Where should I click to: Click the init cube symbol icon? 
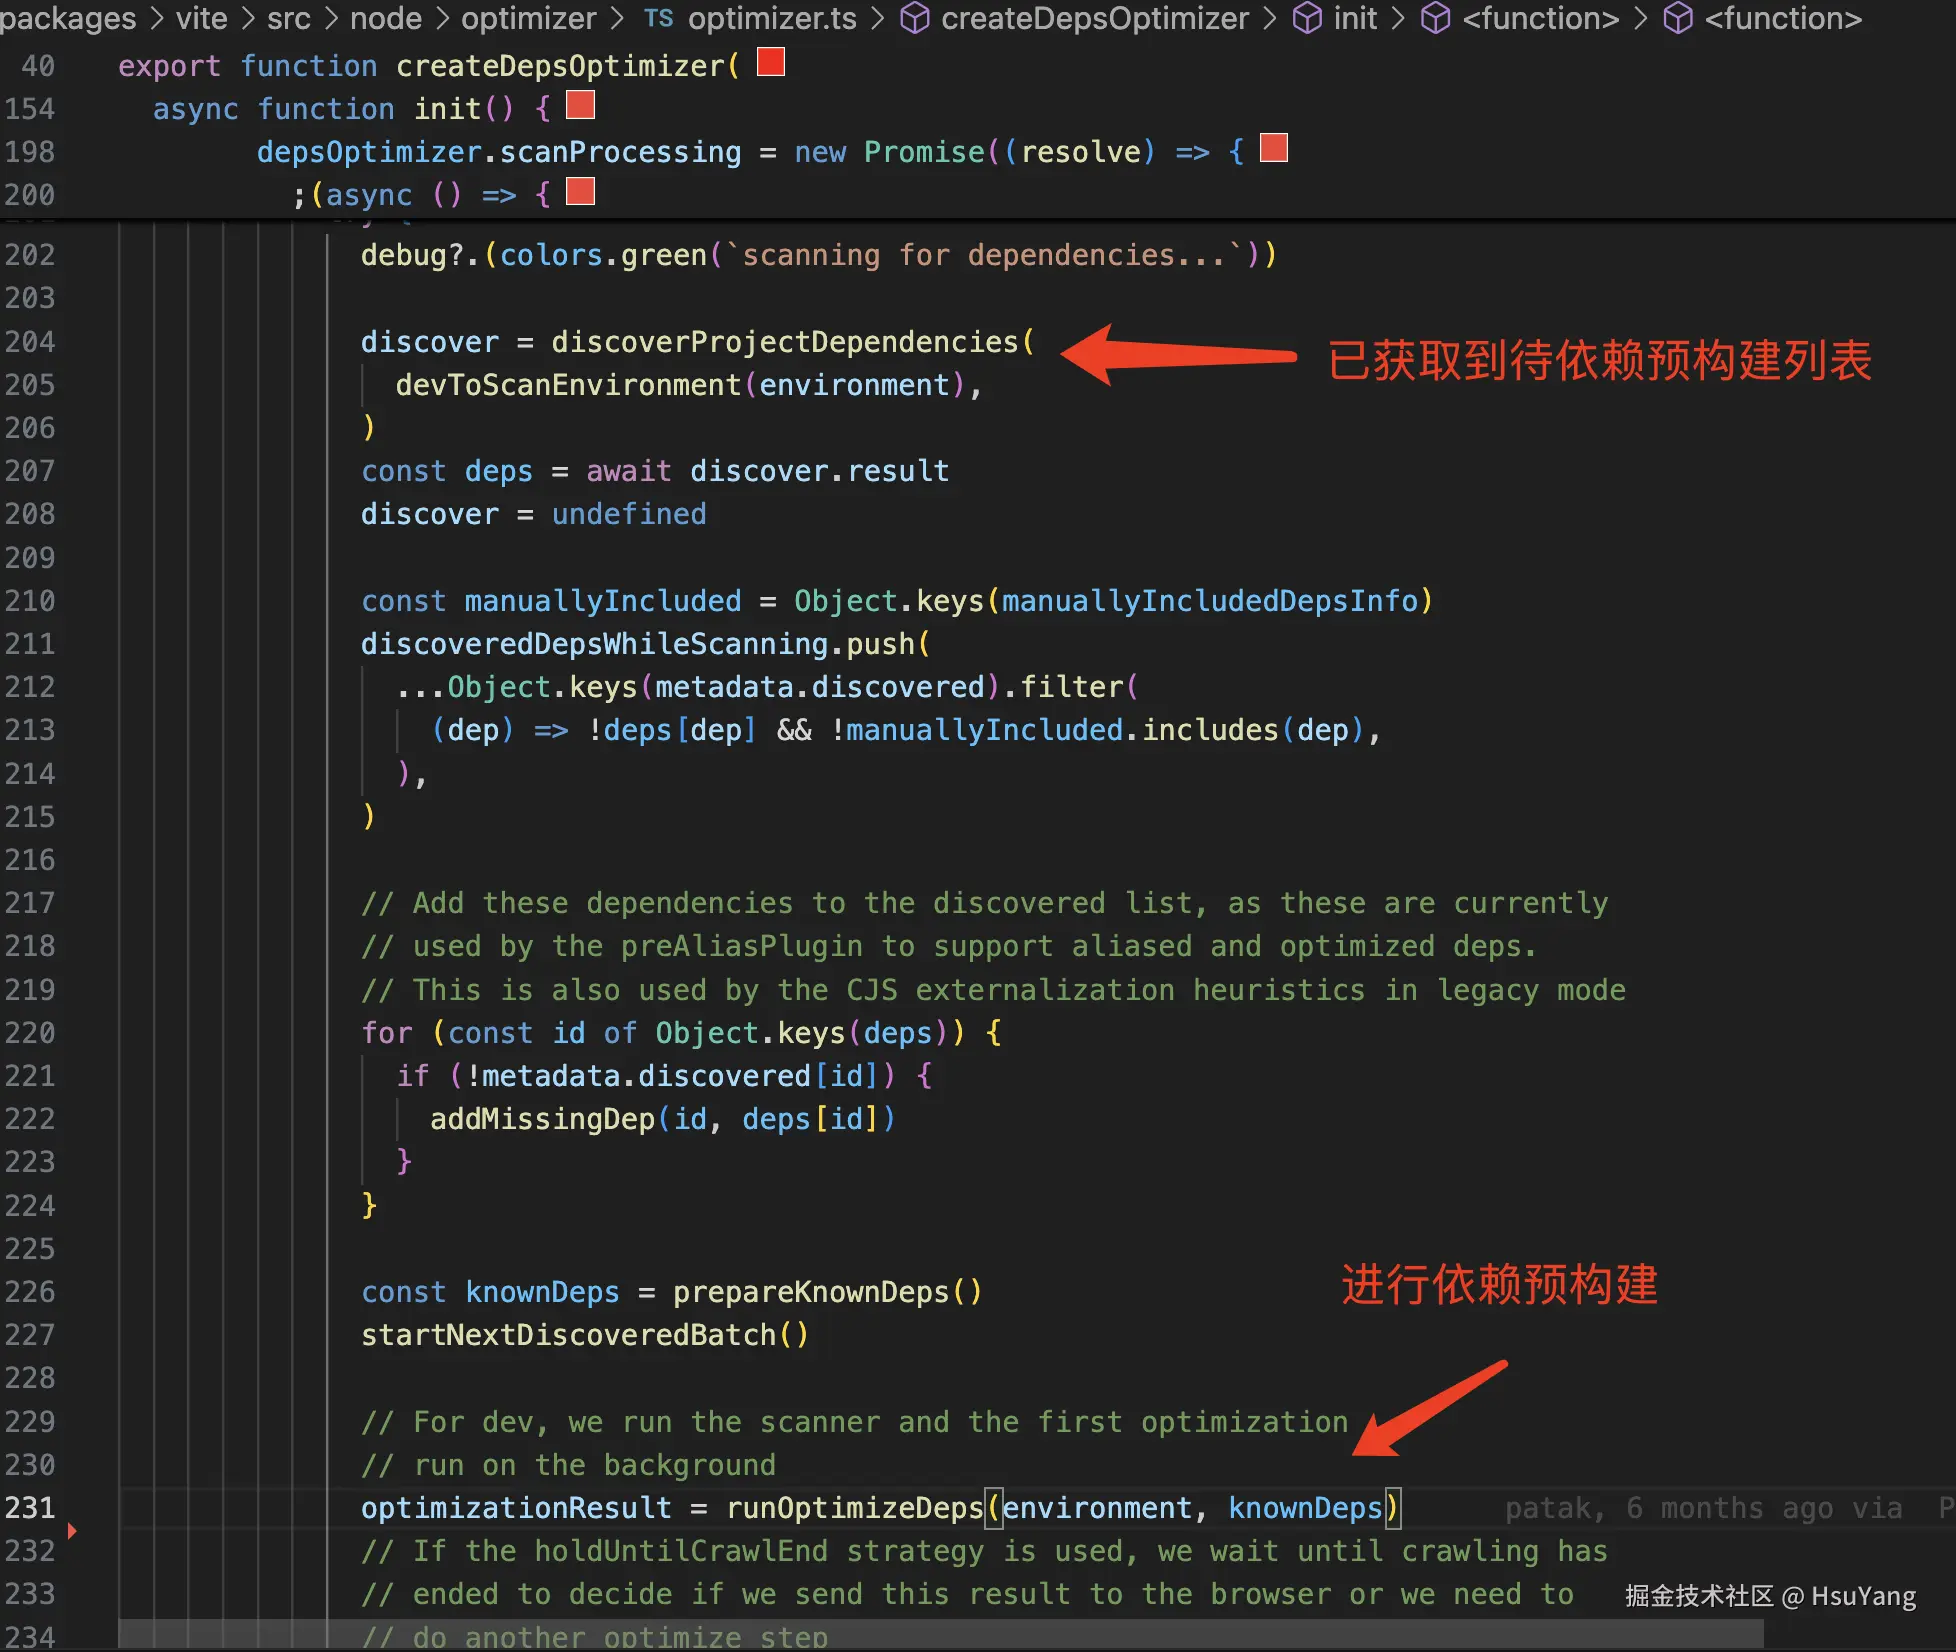pyautogui.click(x=1307, y=18)
